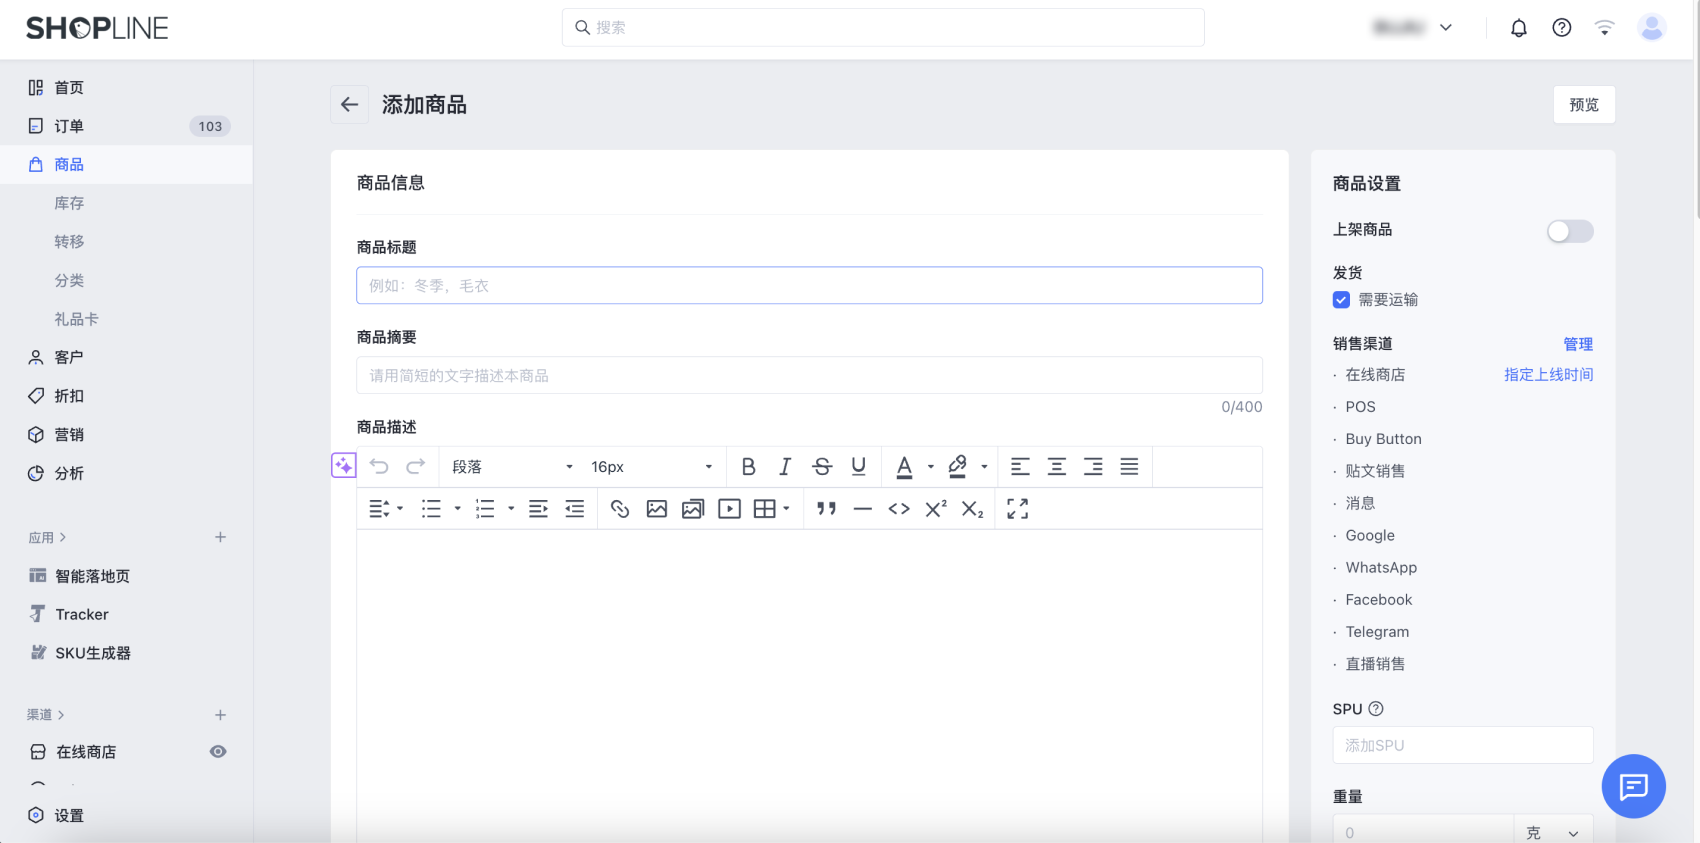Add a new app with plus

click(221, 537)
